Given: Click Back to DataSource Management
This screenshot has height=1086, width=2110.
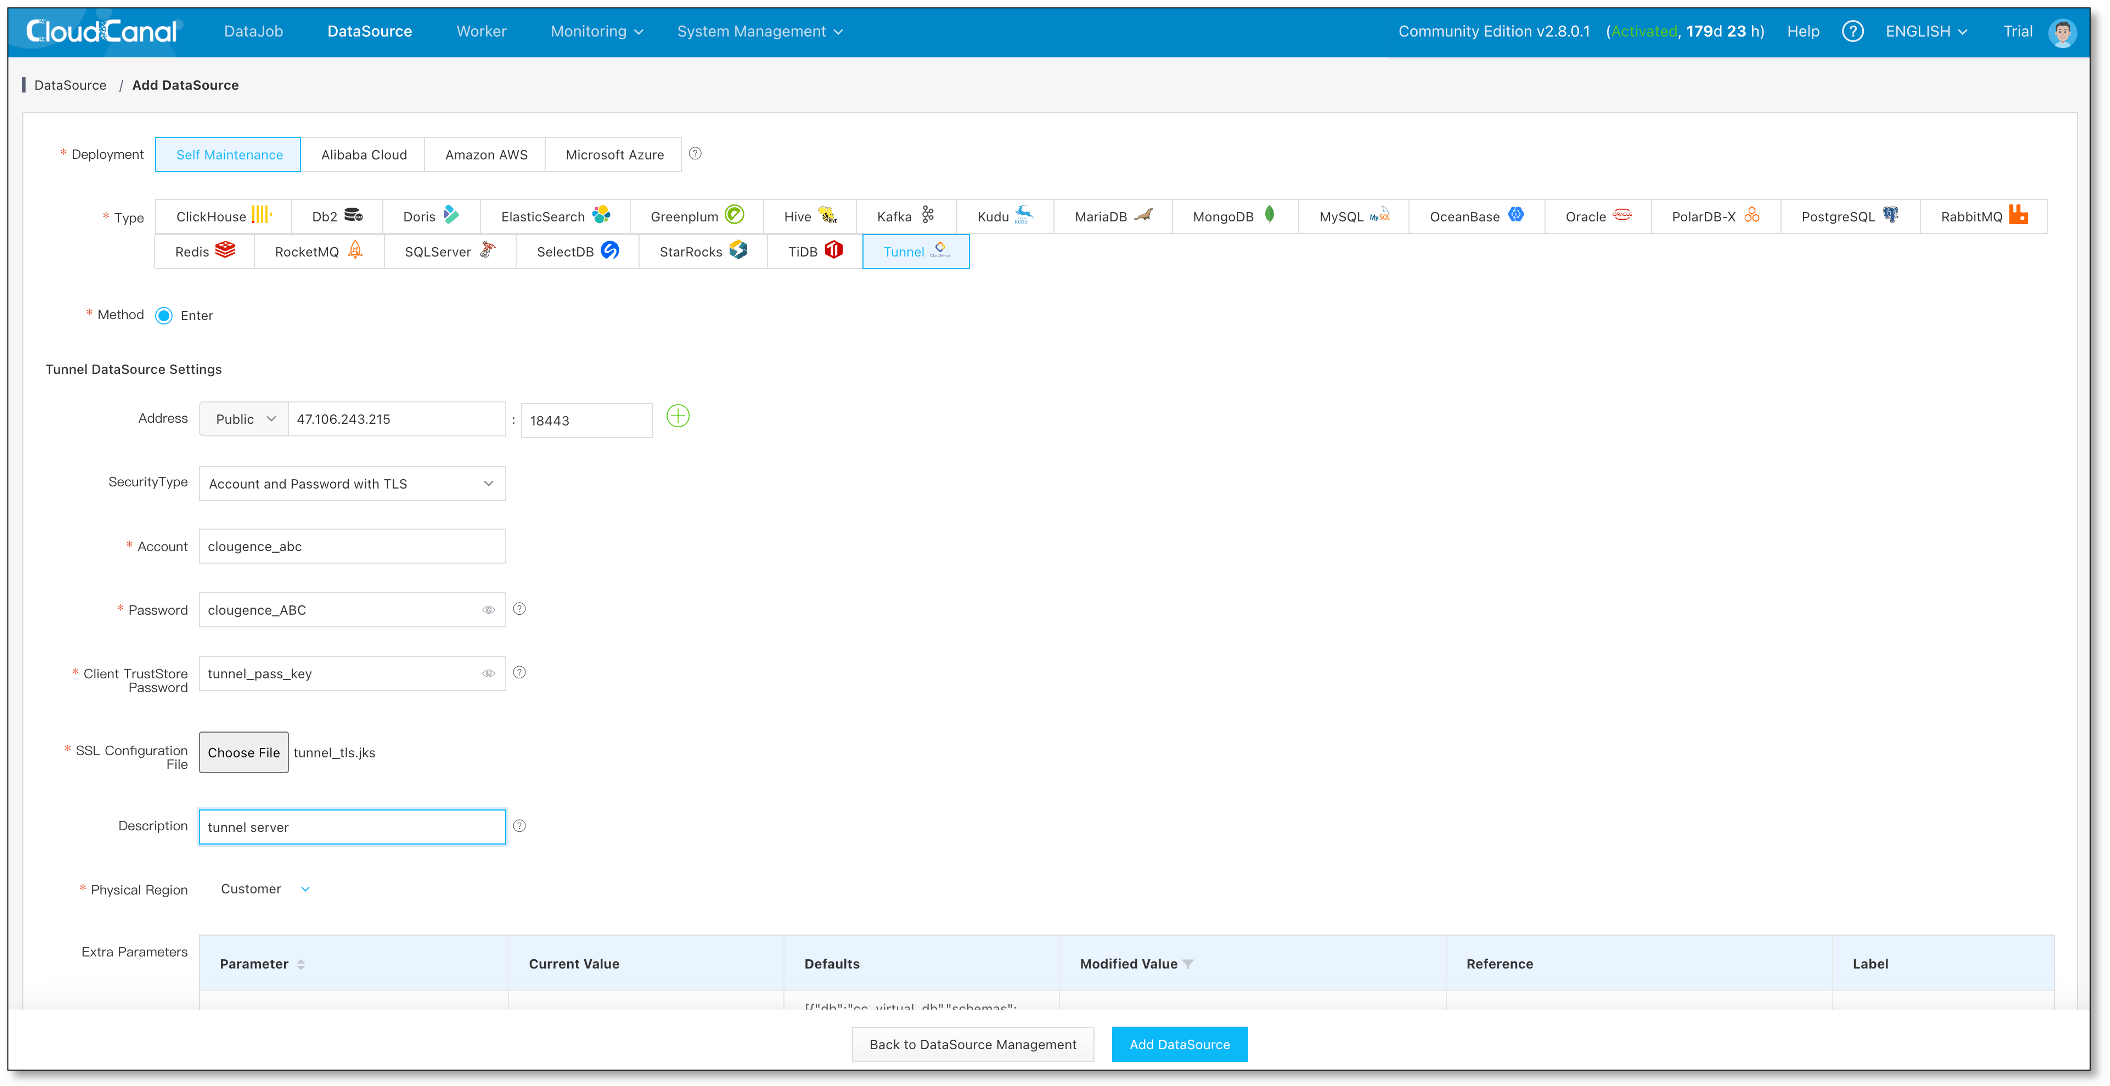Looking at the screenshot, I should (972, 1044).
